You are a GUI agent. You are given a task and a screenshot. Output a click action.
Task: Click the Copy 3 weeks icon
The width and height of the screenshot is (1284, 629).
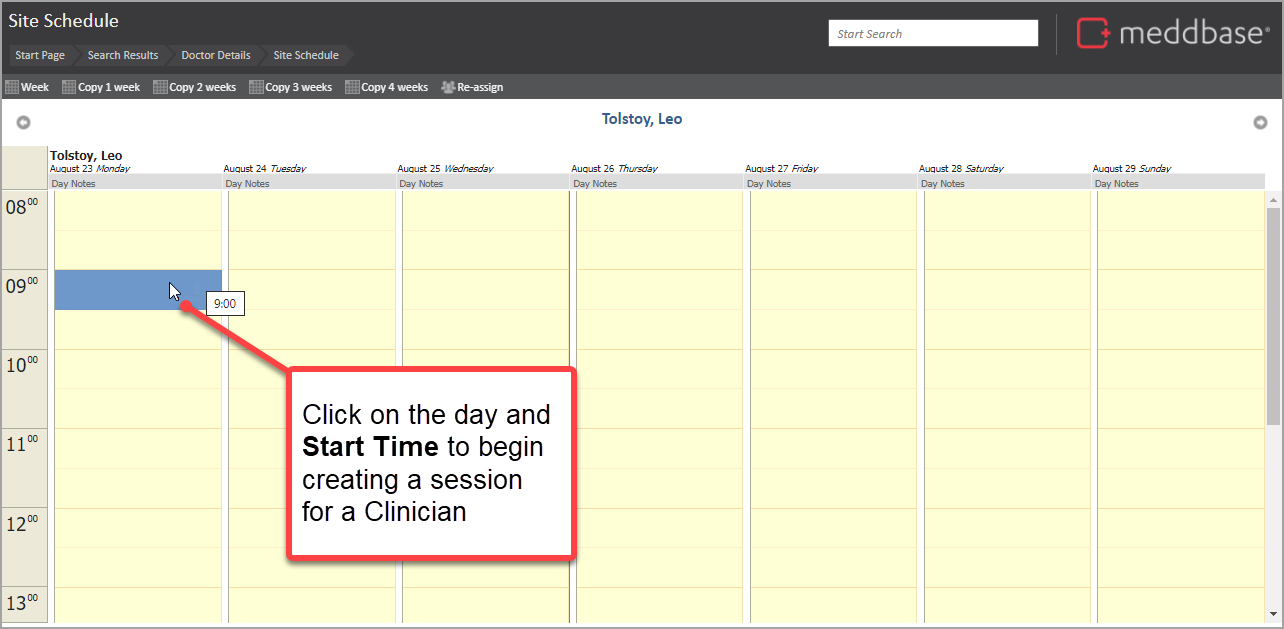(x=256, y=87)
